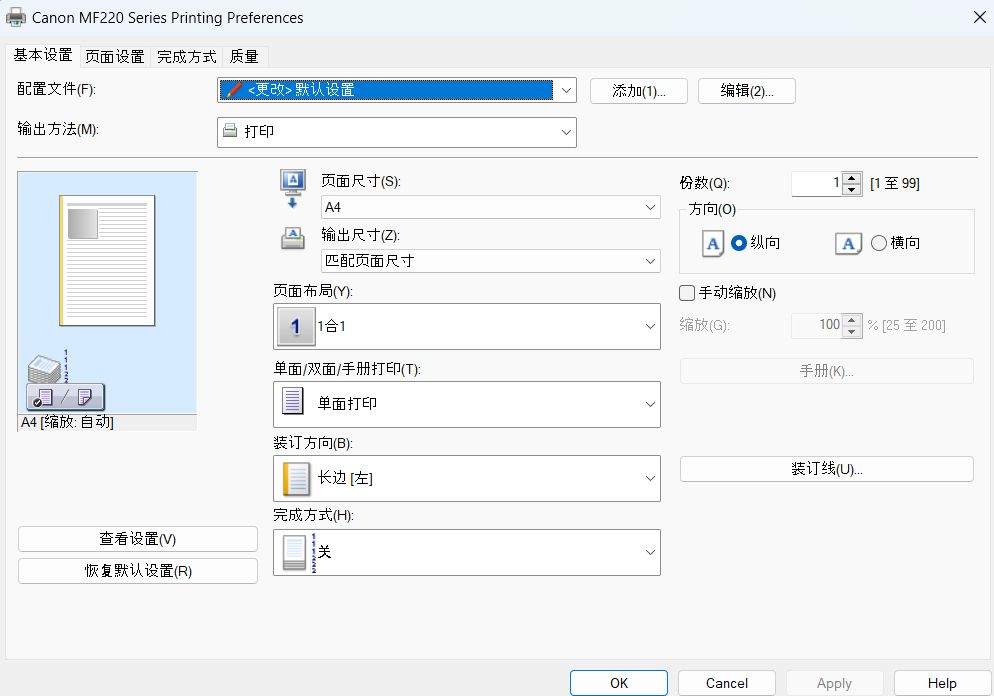The width and height of the screenshot is (994, 696).
Task: Select the 横向 orientation radio button
Action: point(877,242)
